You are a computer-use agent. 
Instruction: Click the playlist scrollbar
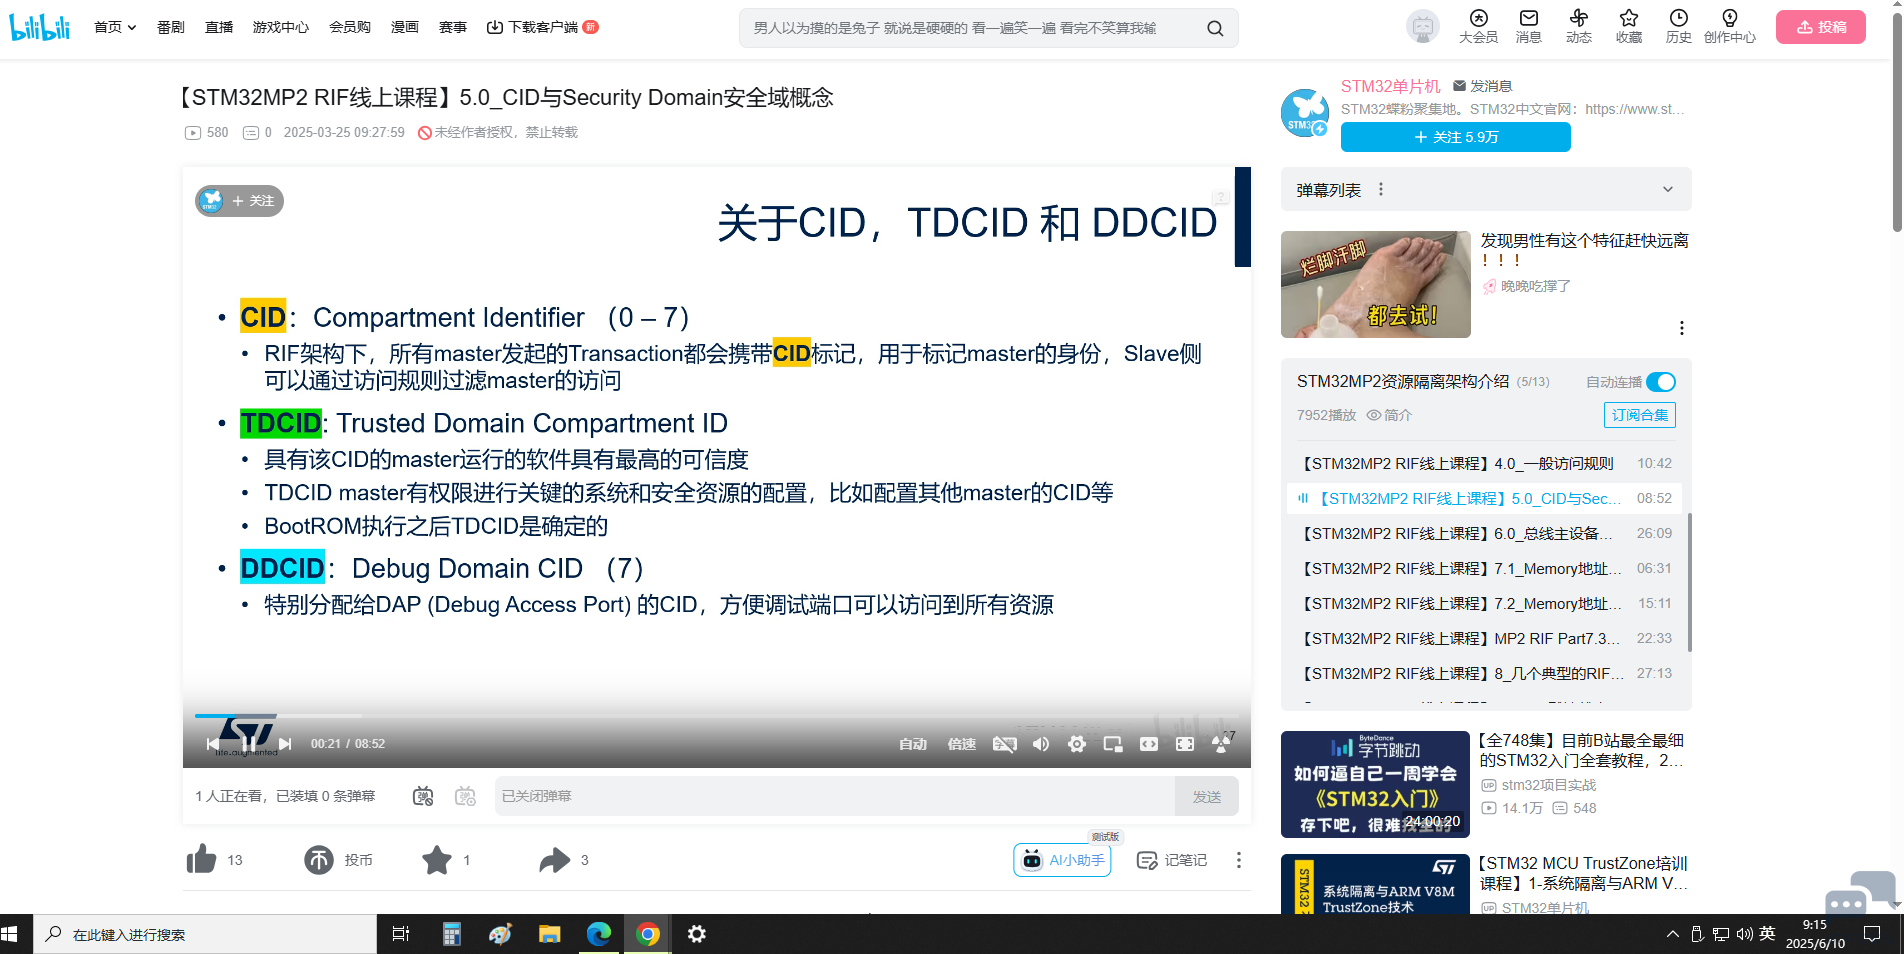click(x=1690, y=583)
